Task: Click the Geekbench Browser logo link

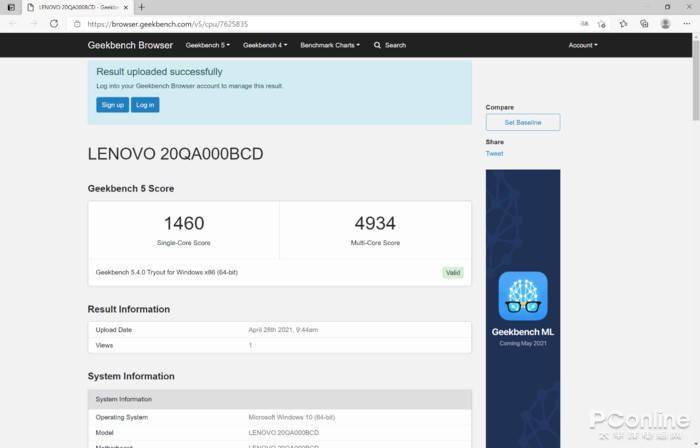Action: [x=130, y=45]
